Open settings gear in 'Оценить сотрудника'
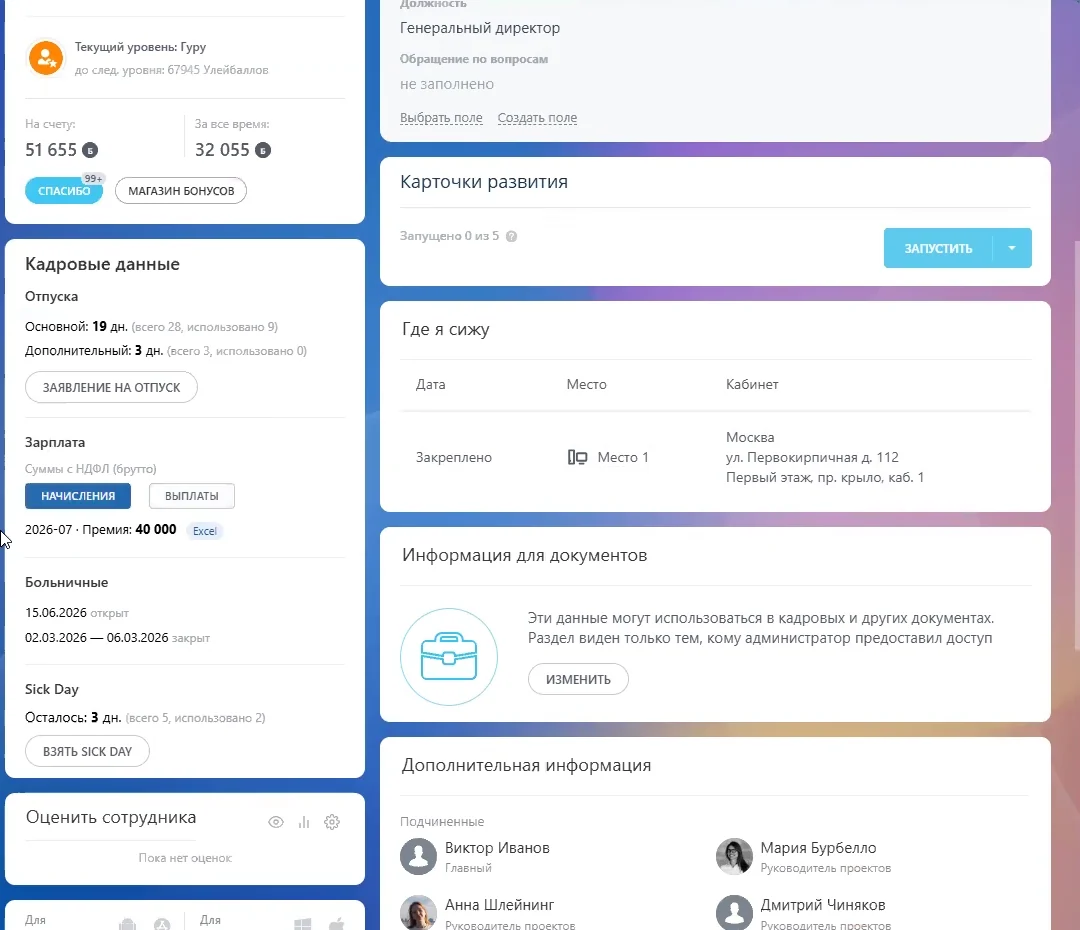 (x=332, y=822)
